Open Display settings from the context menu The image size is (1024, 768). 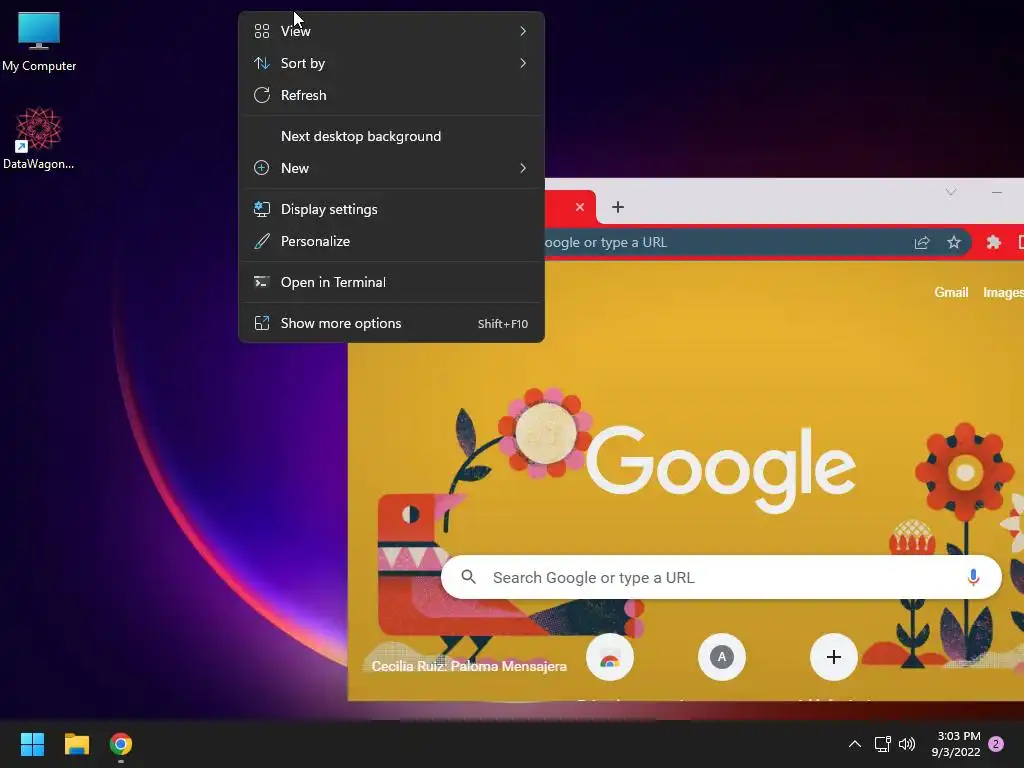[391, 209]
